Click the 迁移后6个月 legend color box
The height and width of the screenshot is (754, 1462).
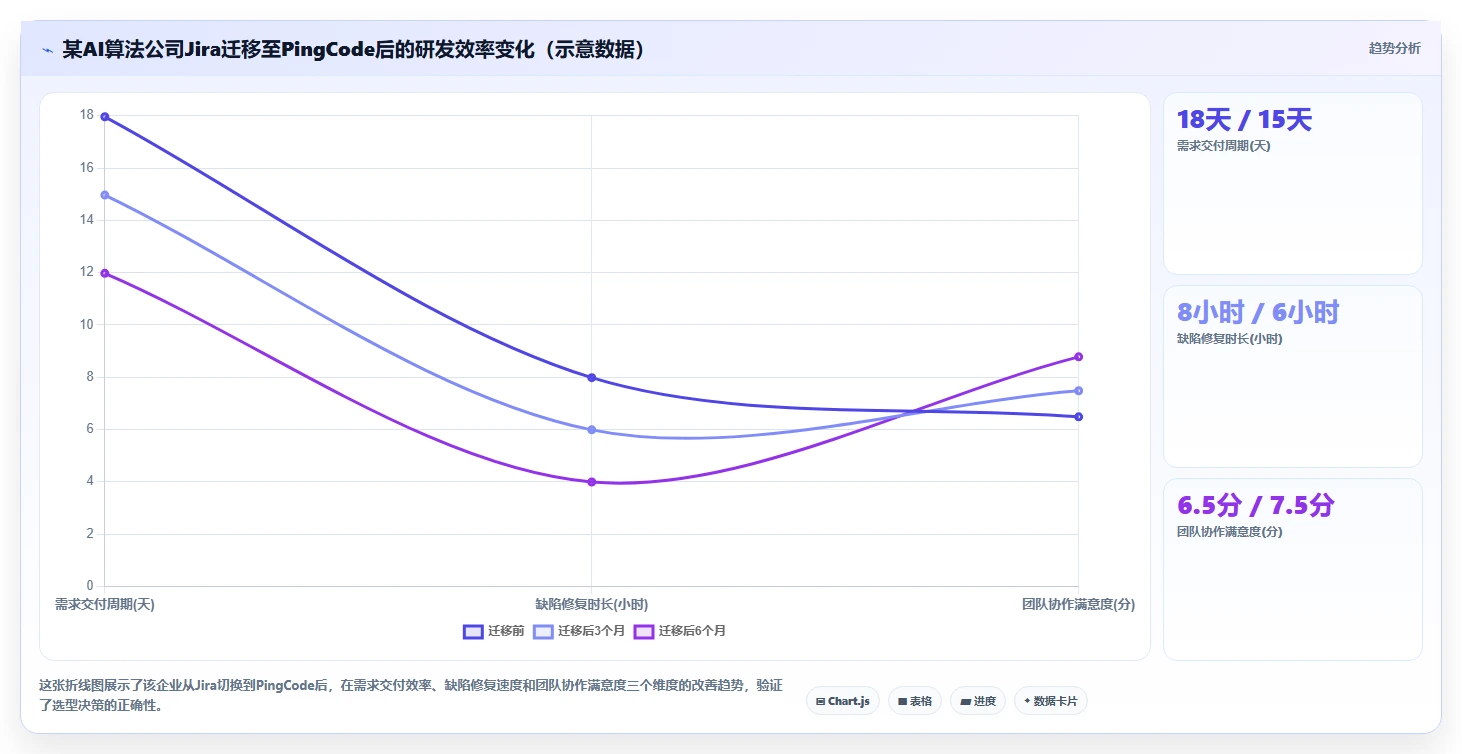[644, 631]
